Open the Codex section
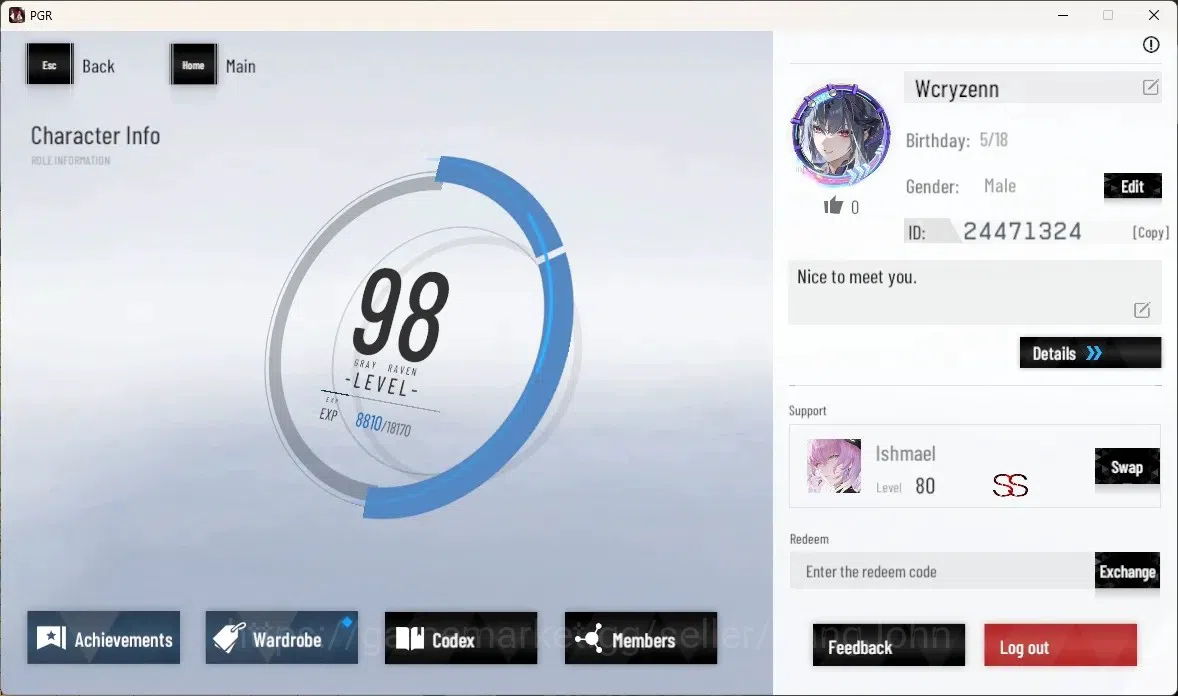The image size is (1178, 696). tap(461, 637)
